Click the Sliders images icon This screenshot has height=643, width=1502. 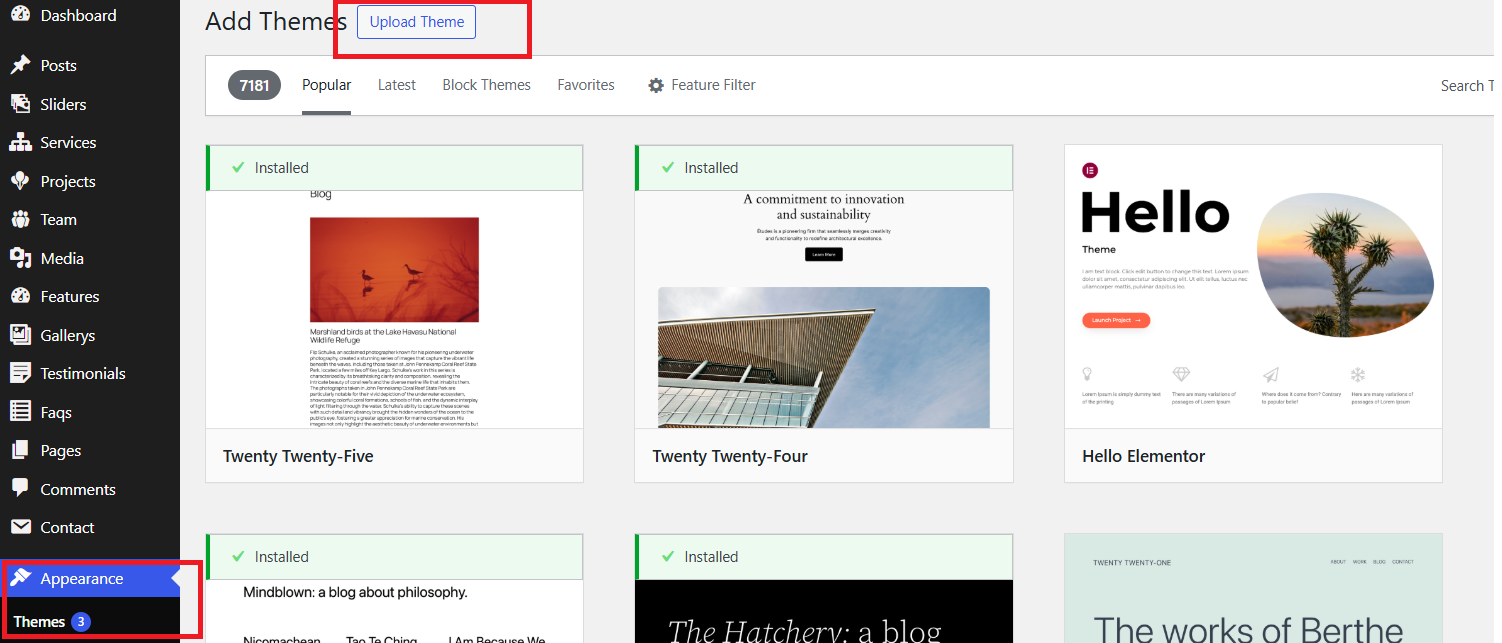pos(20,104)
